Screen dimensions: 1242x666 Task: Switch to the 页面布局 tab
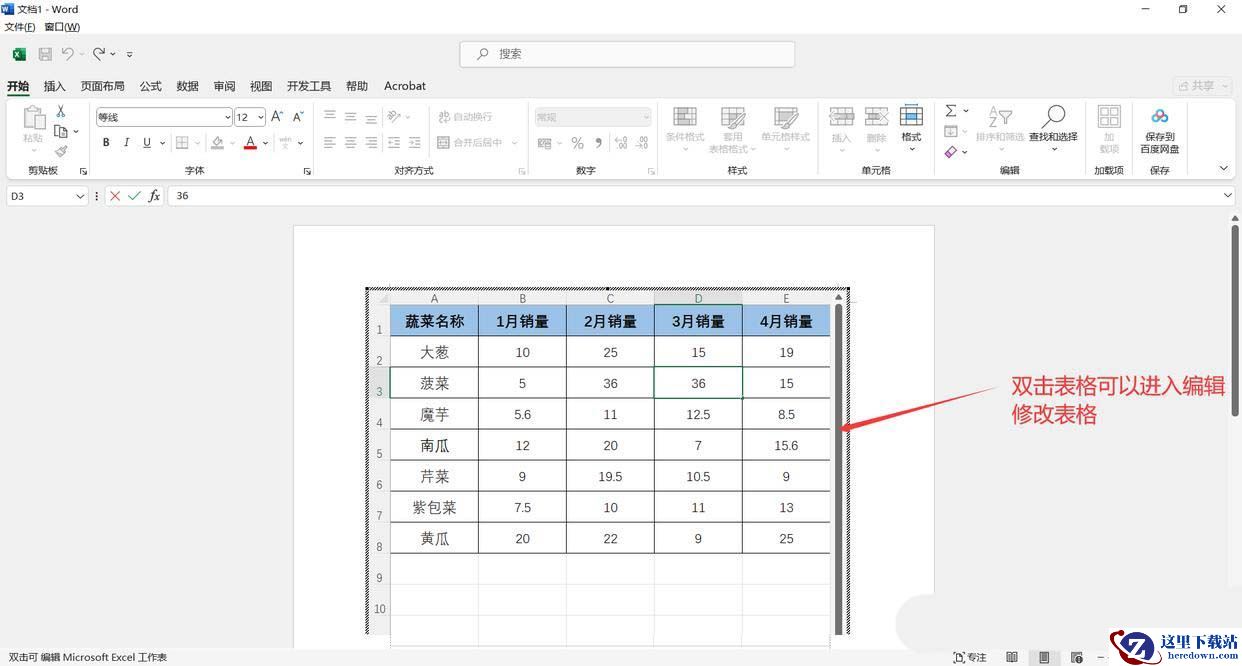(103, 86)
